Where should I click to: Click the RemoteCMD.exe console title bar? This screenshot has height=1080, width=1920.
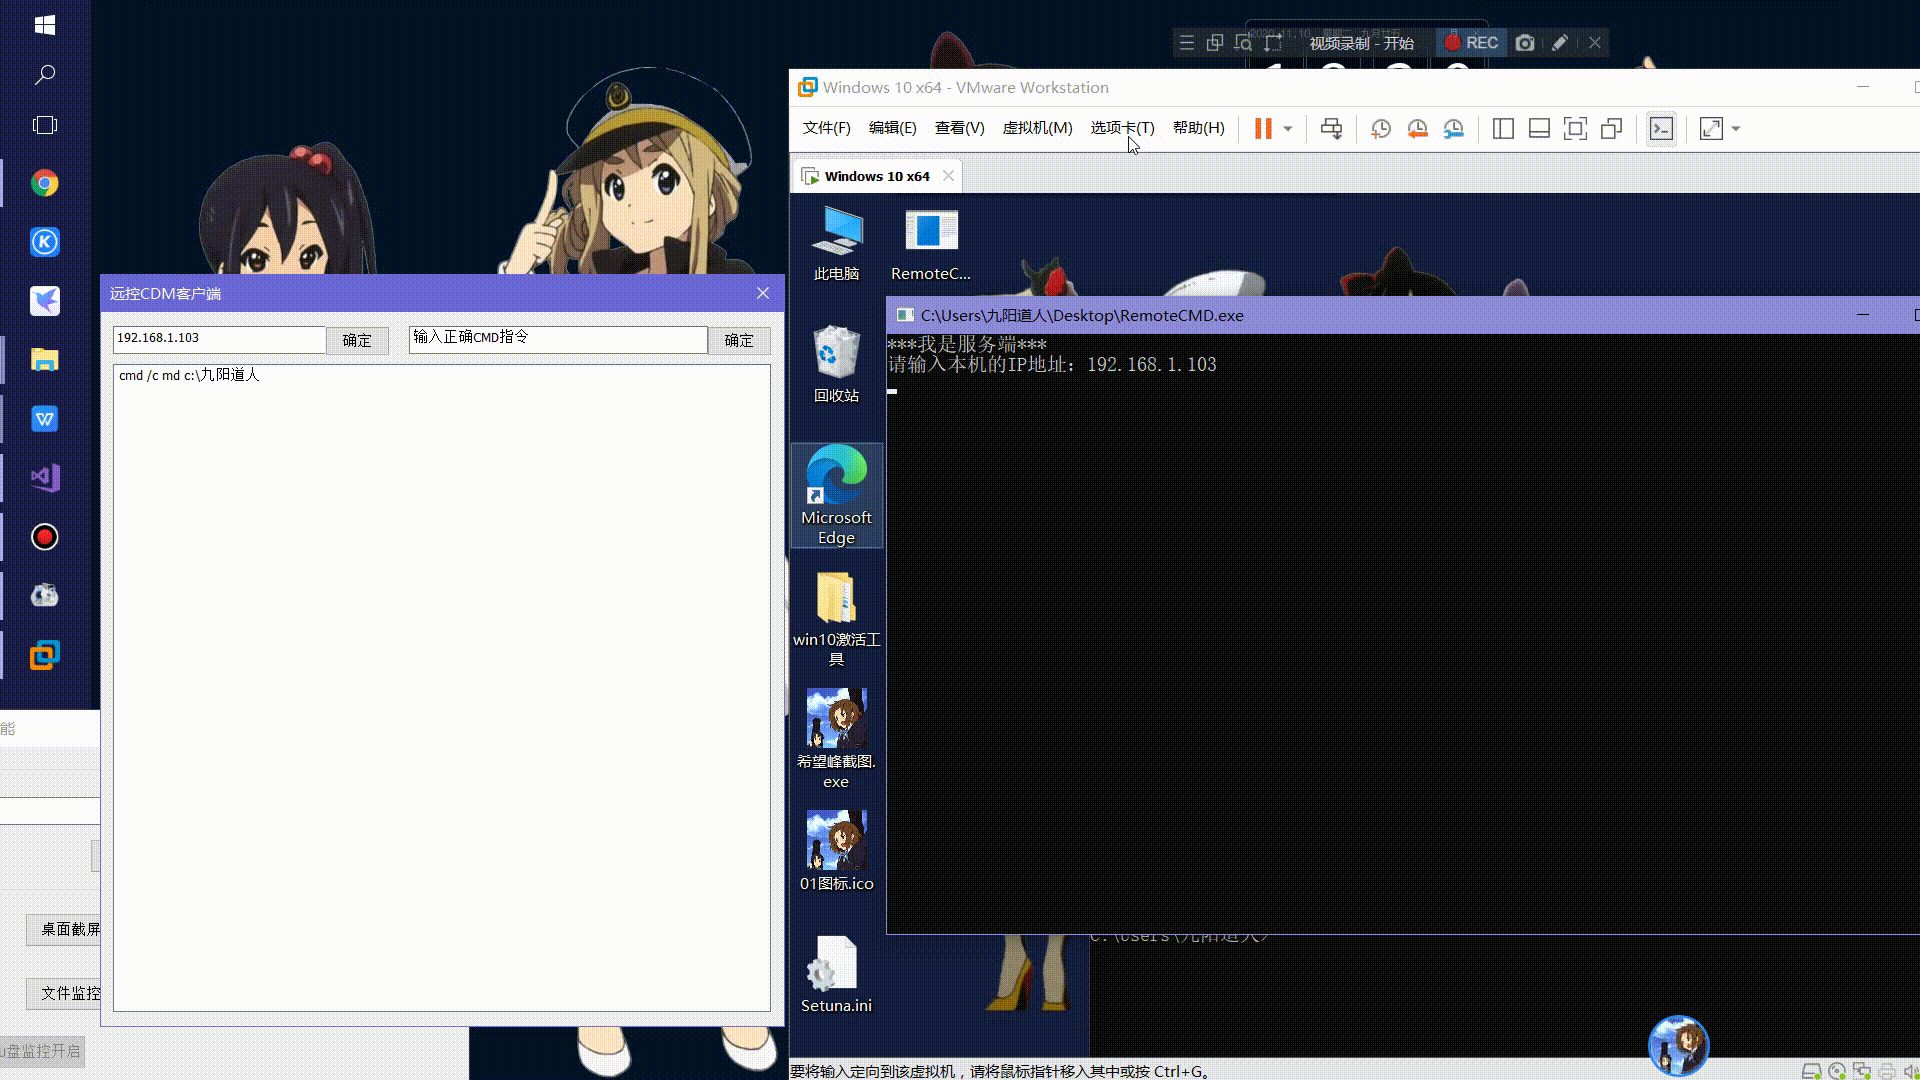tap(1403, 315)
